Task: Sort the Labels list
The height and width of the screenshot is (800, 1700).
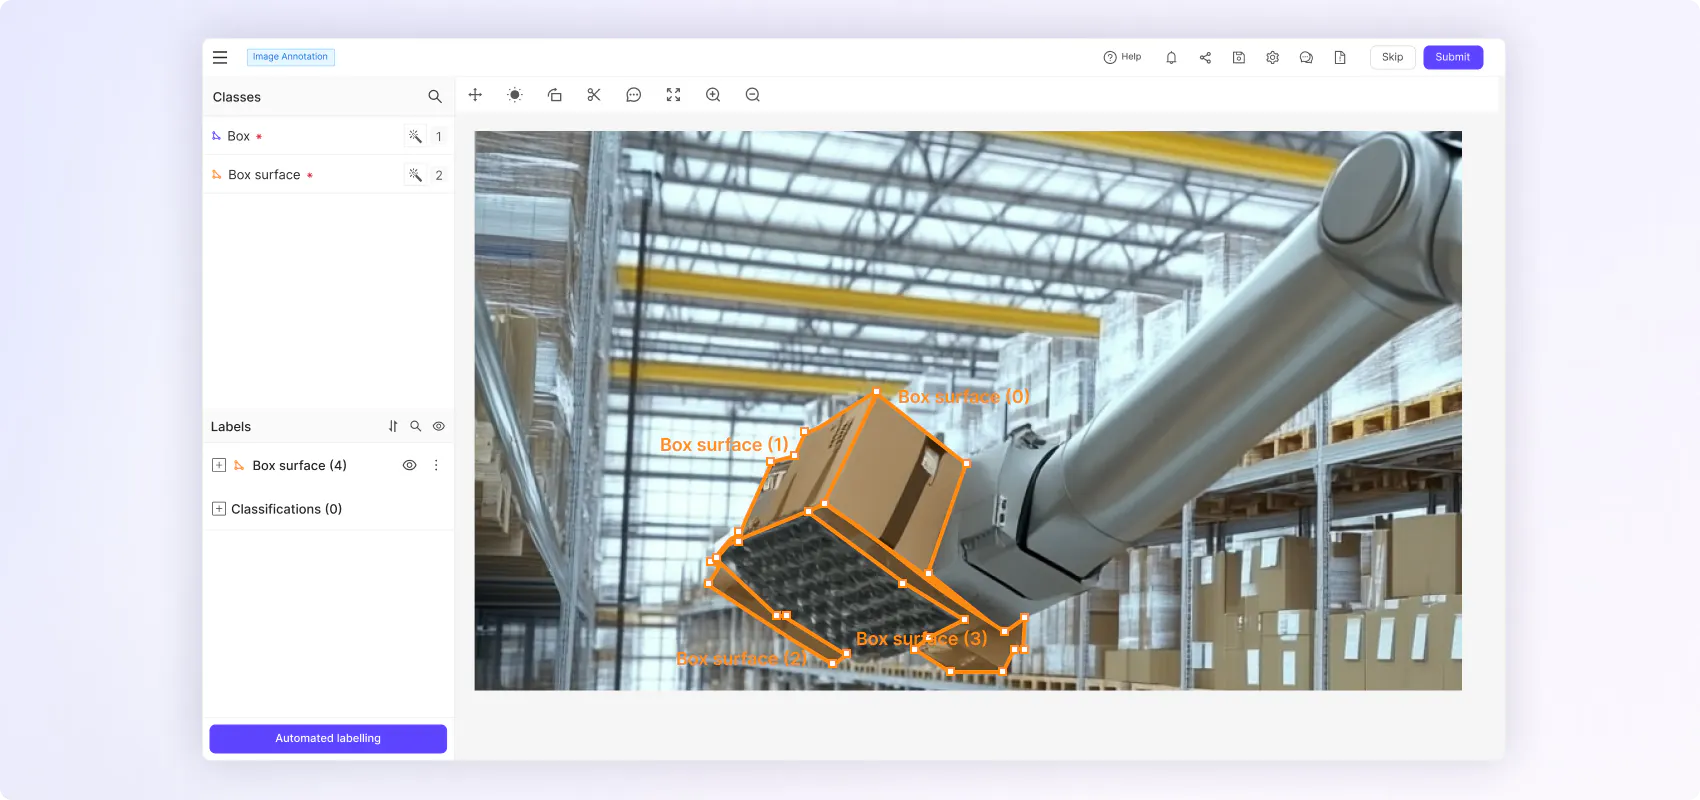Action: [x=393, y=426]
